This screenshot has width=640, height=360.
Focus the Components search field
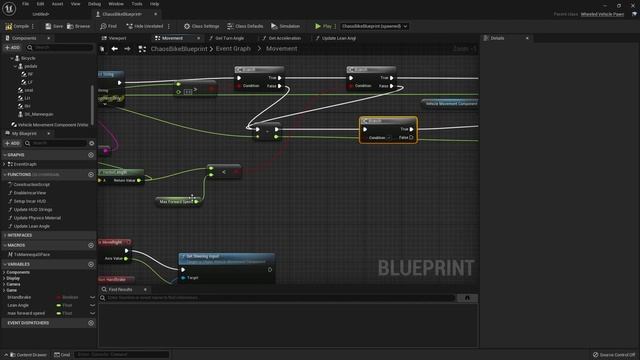[x=60, y=47]
